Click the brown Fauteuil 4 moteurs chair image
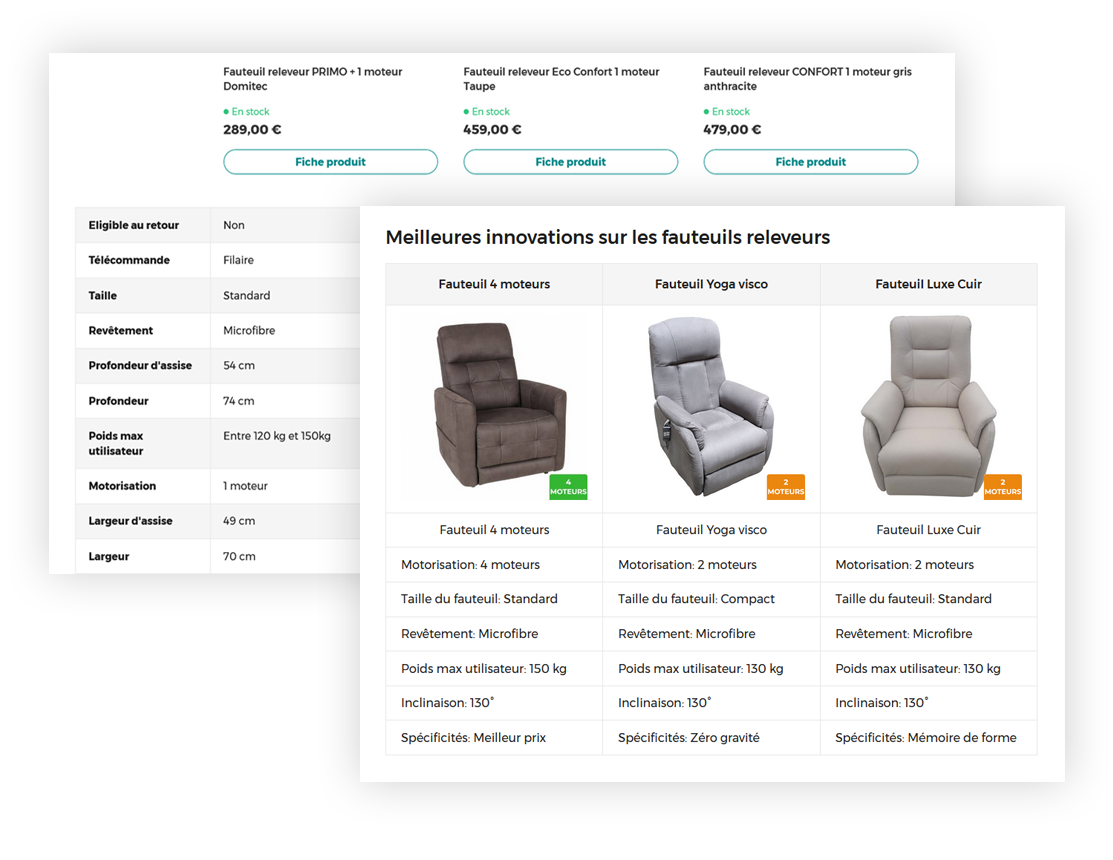1113x860 pixels. coord(500,404)
